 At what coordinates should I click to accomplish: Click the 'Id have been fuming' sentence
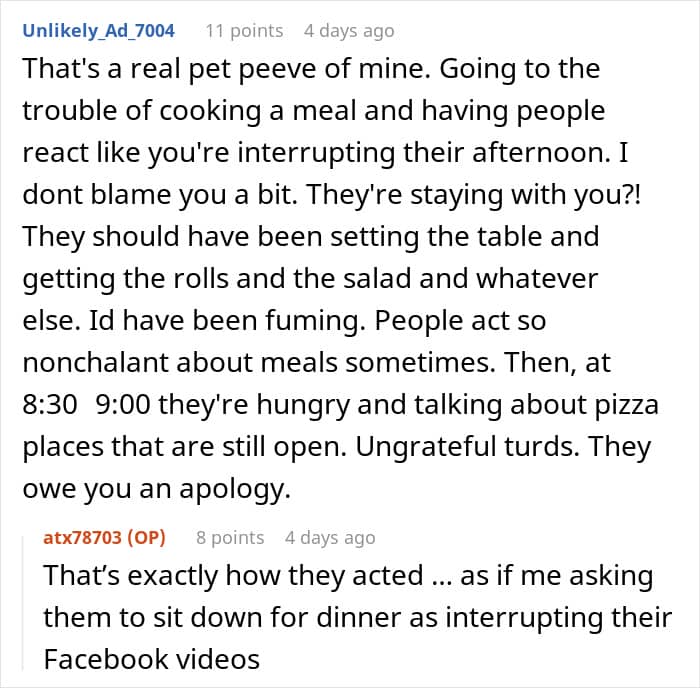pyautogui.click(x=227, y=321)
